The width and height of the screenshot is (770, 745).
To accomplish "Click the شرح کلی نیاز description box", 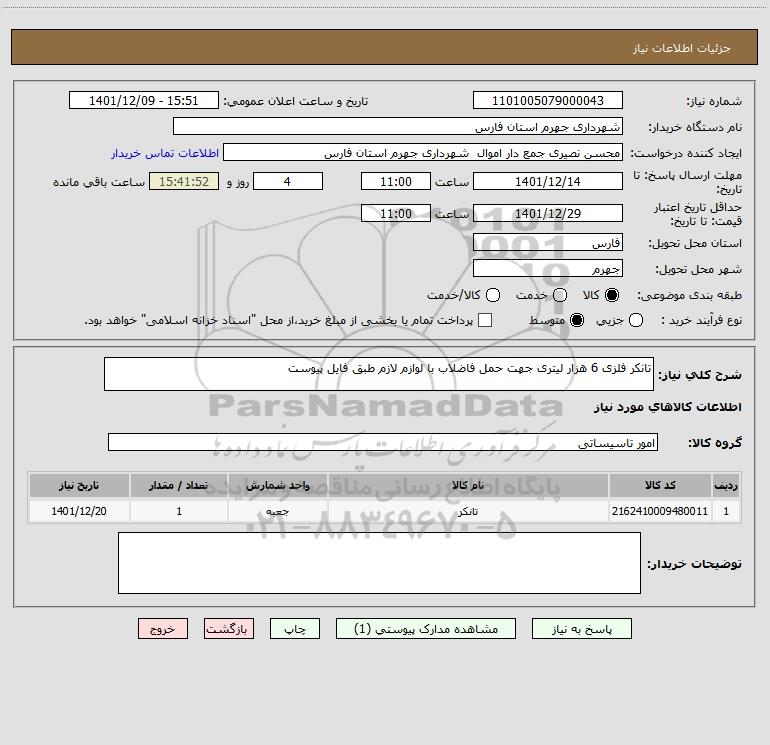I will 379,374.
